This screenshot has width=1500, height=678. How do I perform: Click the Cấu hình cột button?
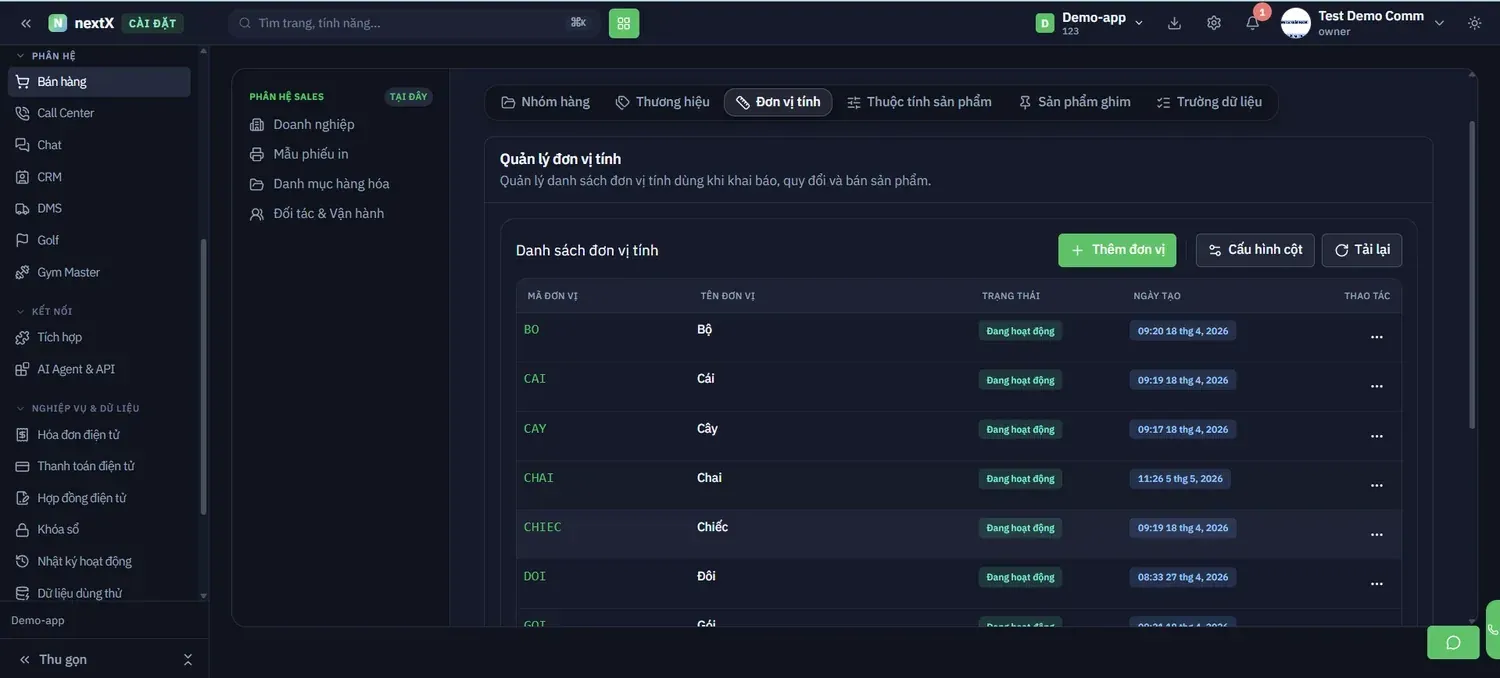(1255, 250)
